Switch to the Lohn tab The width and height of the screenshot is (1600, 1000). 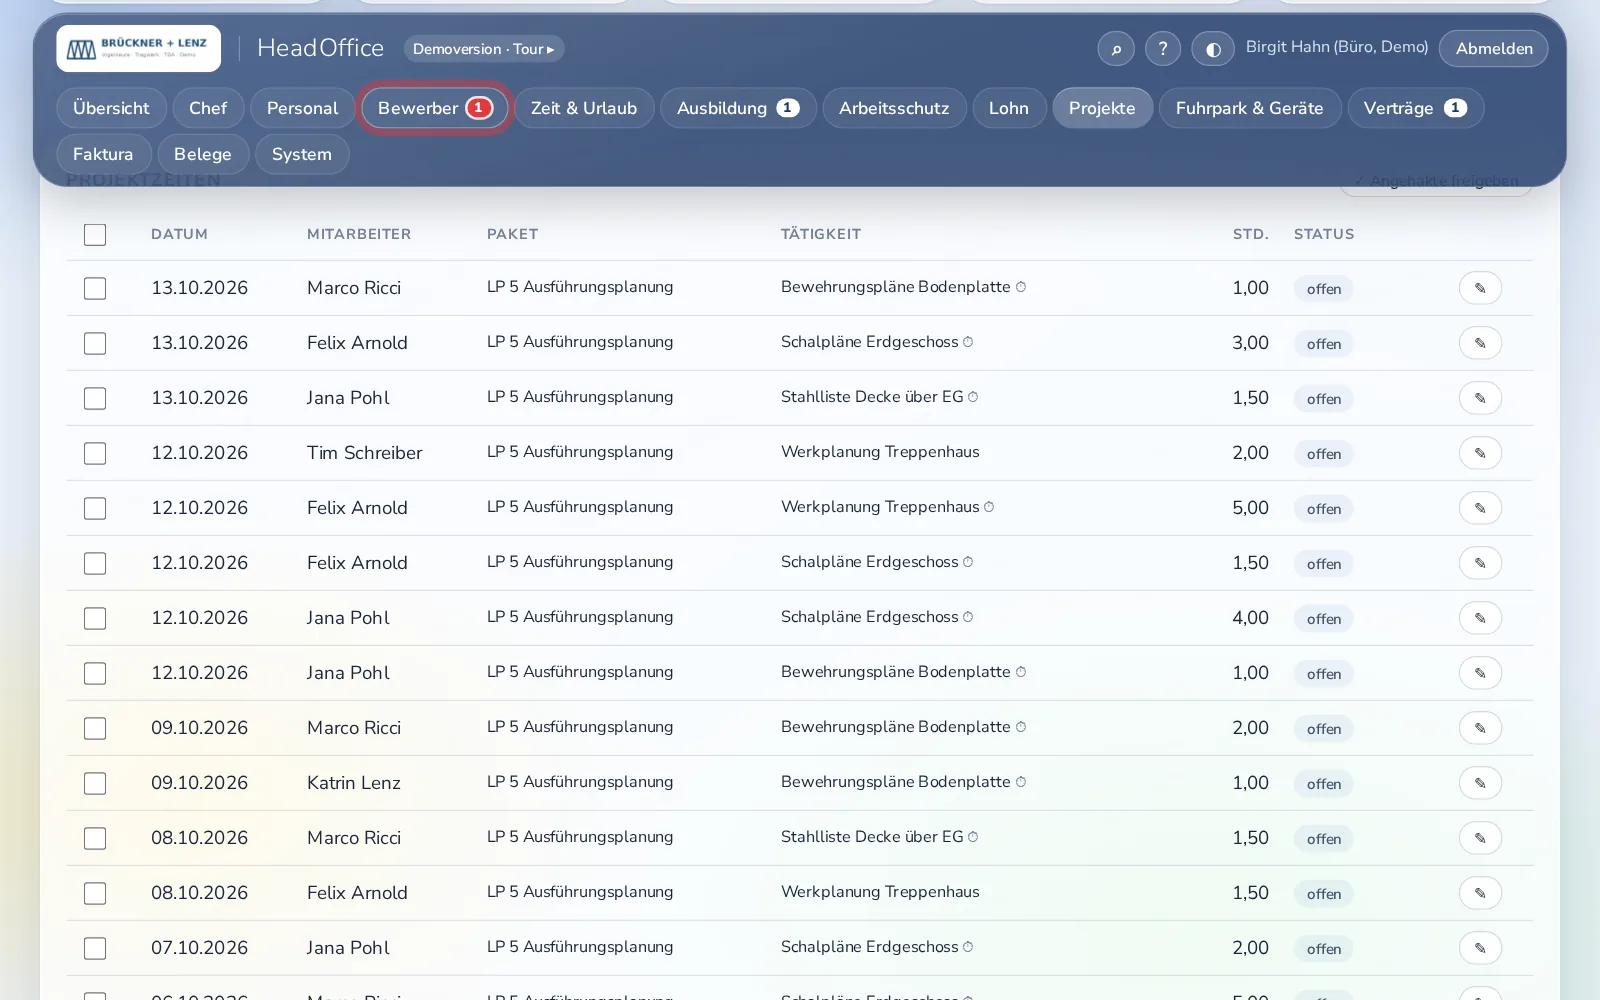[1009, 108]
